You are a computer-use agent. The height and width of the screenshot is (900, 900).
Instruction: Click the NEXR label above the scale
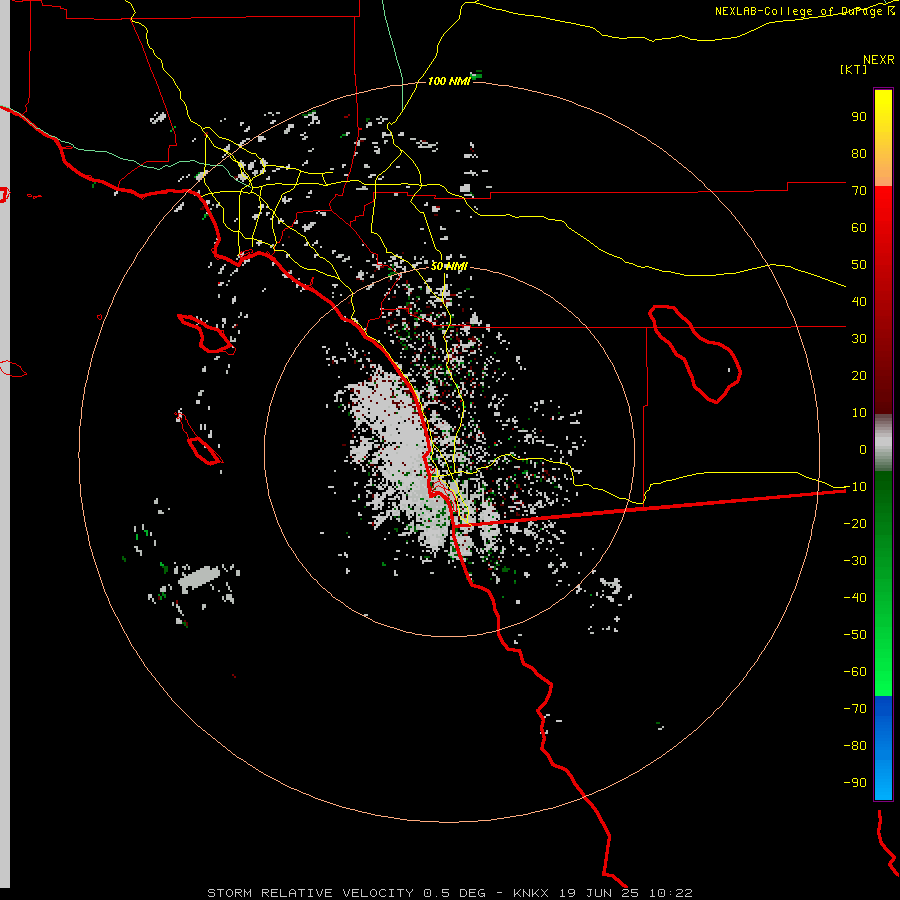879,60
